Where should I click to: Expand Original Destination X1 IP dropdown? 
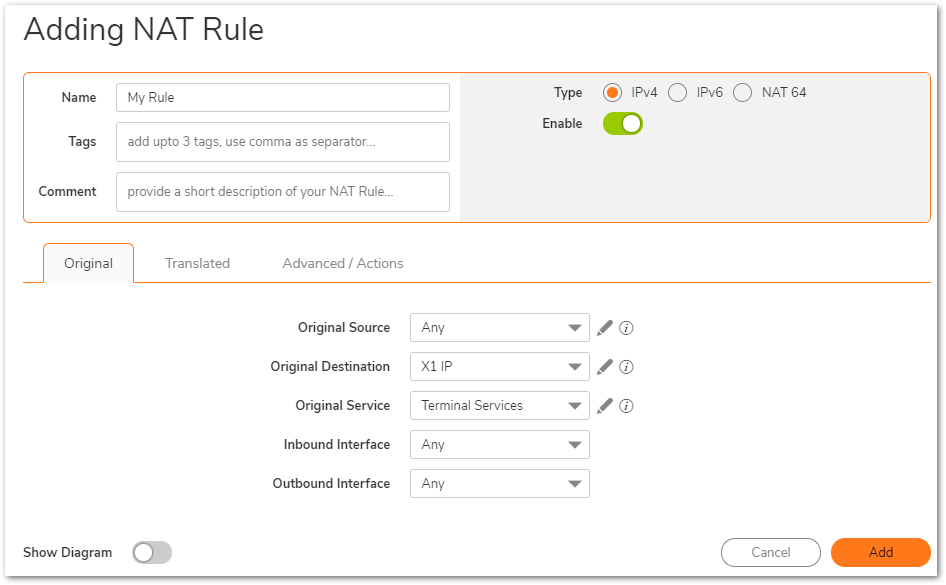[x=499, y=367]
